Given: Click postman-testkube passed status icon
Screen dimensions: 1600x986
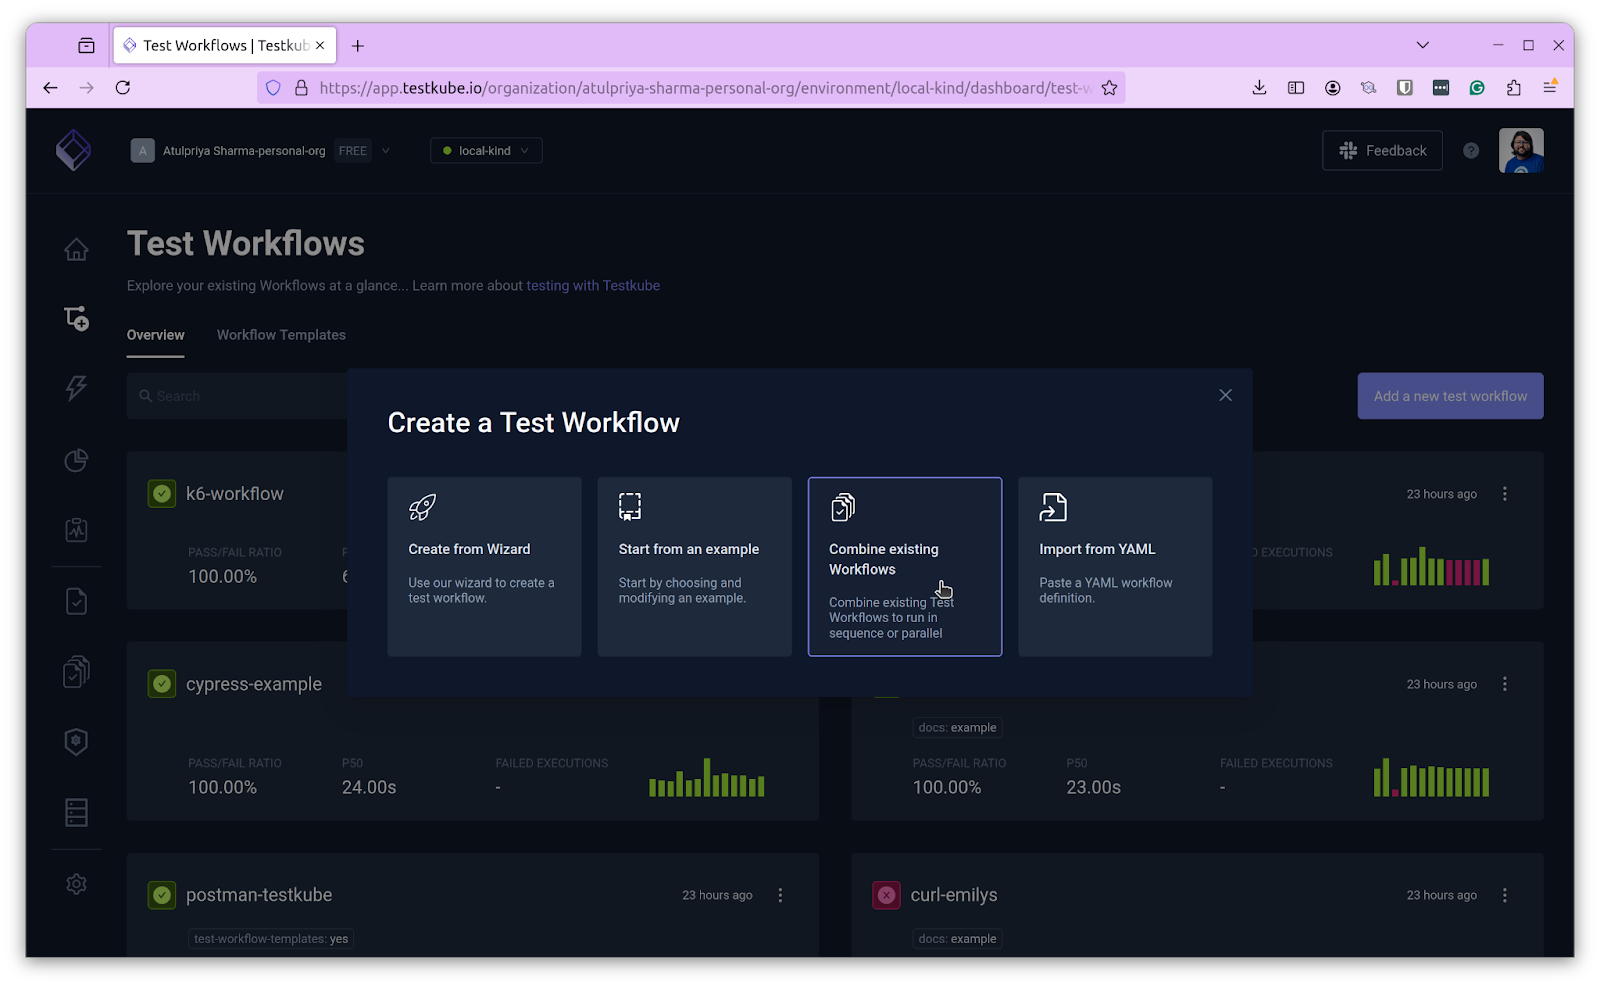Looking at the screenshot, I should tap(162, 895).
